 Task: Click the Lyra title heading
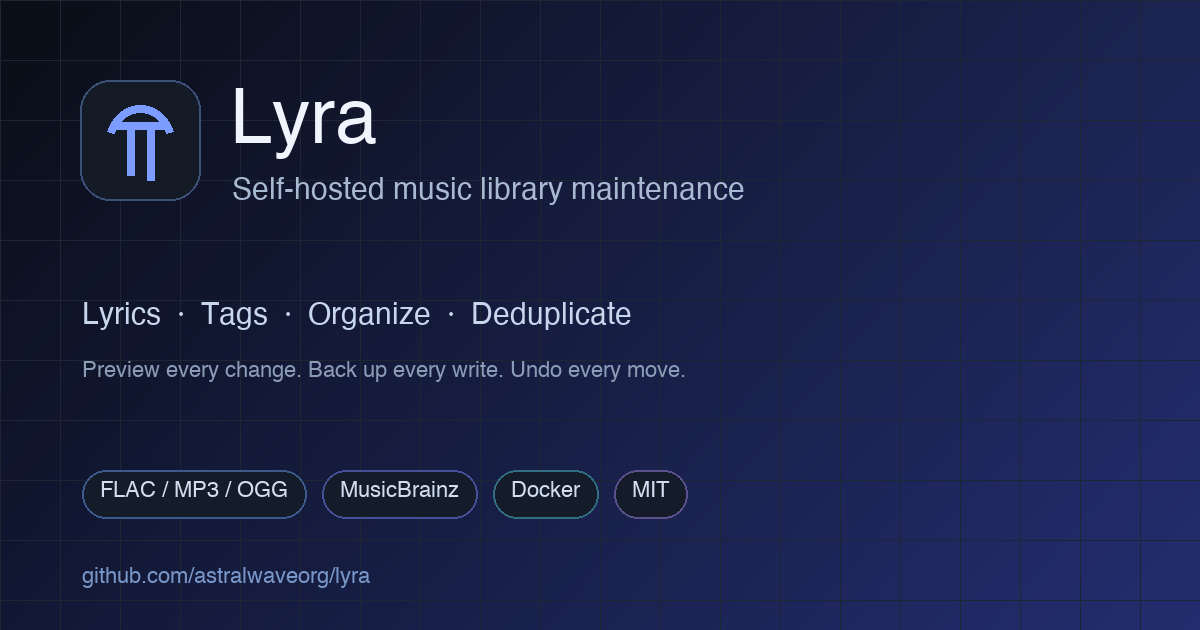(303, 119)
